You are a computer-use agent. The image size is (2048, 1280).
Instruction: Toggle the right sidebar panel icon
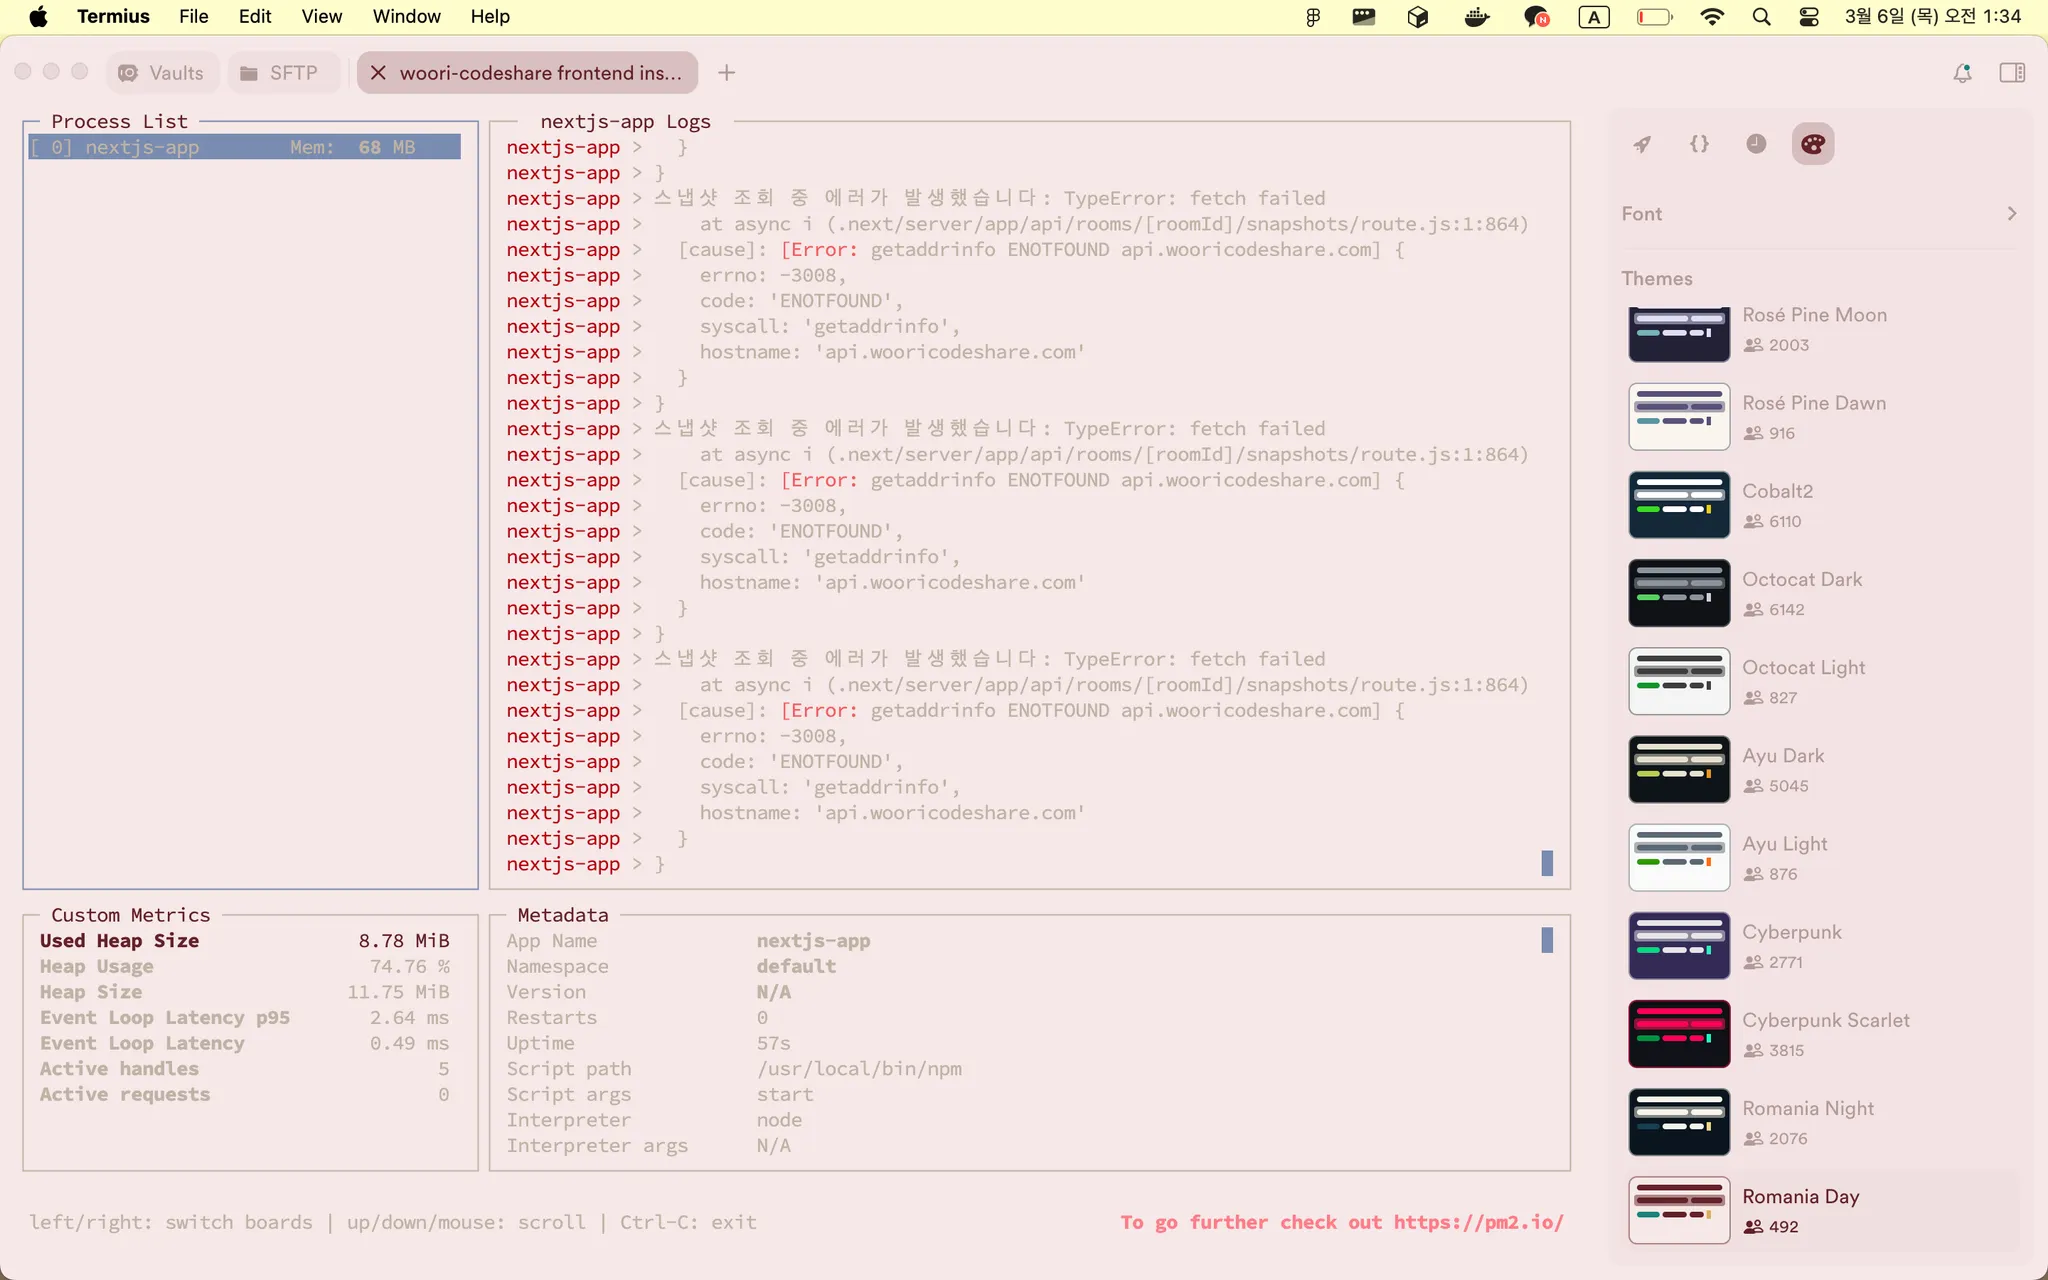[x=2012, y=73]
